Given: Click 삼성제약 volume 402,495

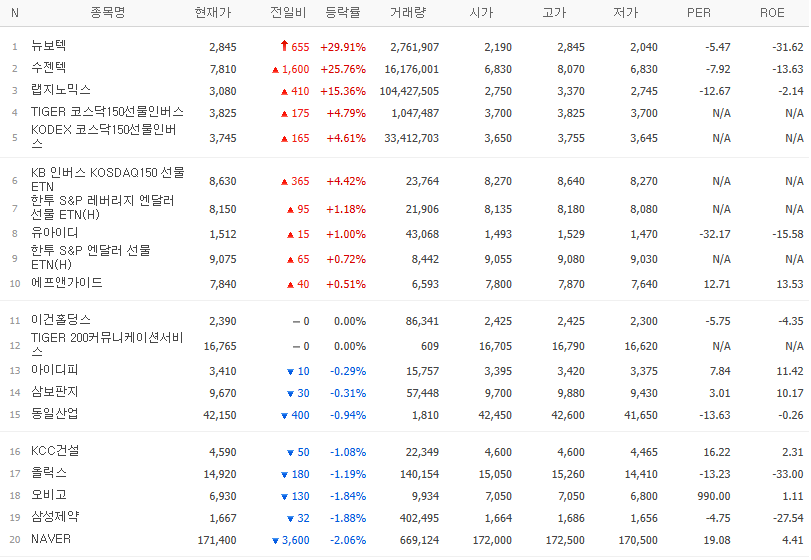Looking at the screenshot, I should point(419,518).
